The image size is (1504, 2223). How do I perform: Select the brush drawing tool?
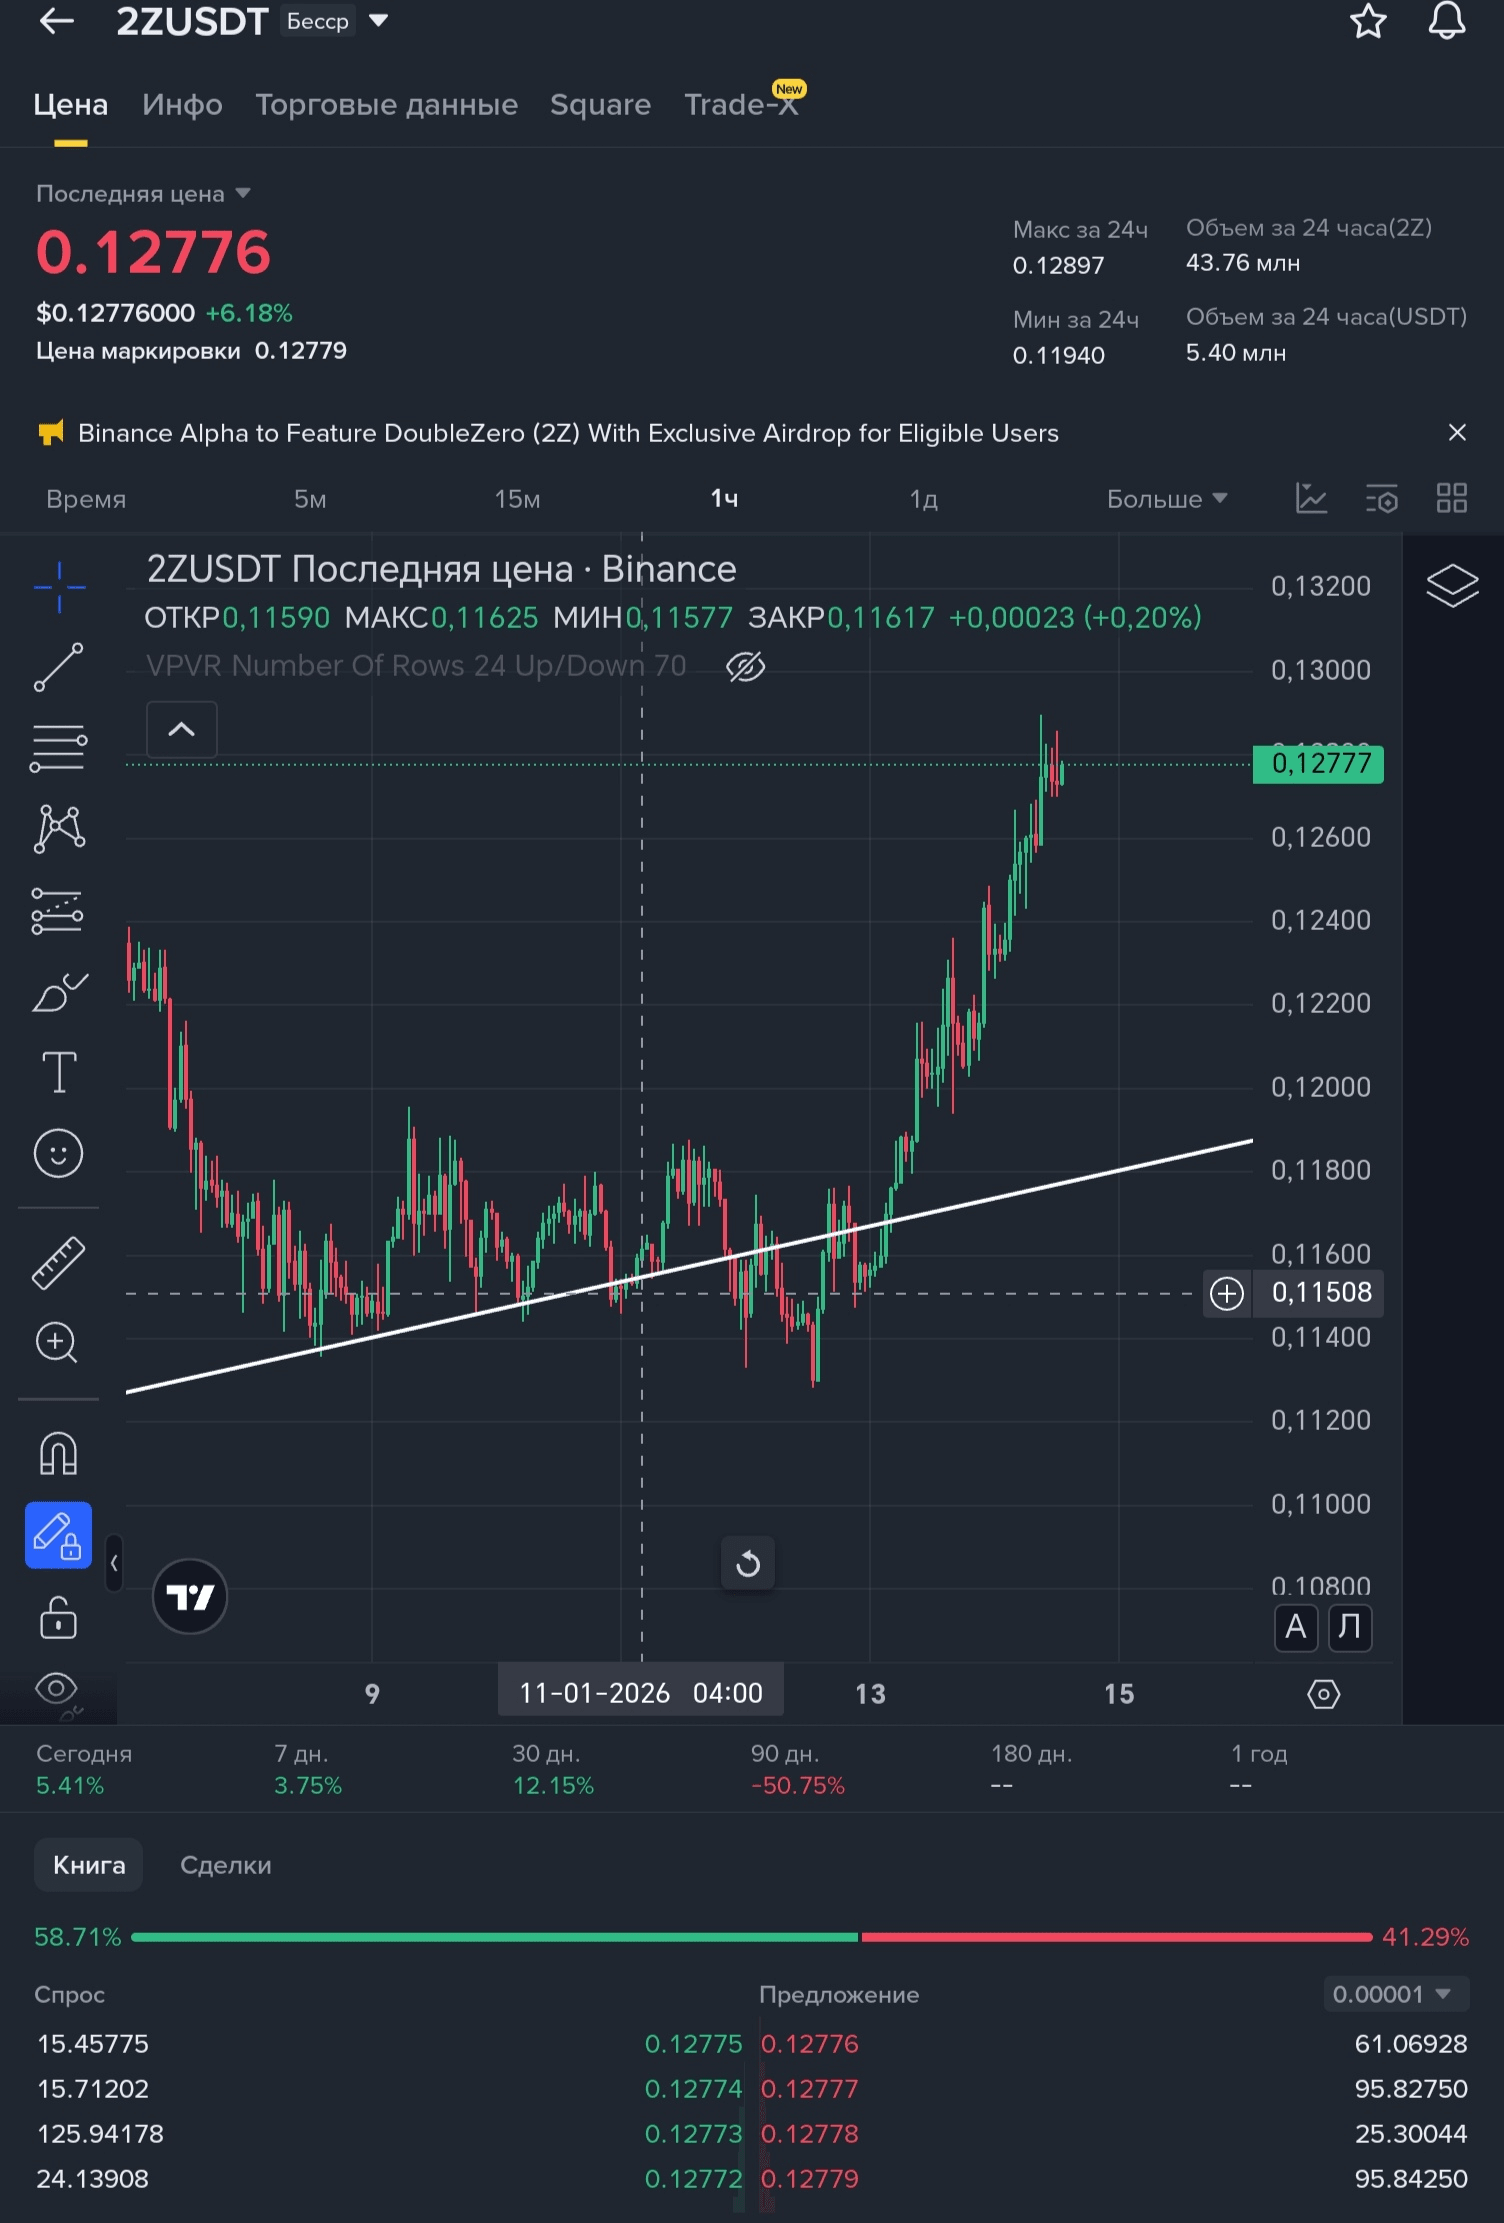point(59,992)
